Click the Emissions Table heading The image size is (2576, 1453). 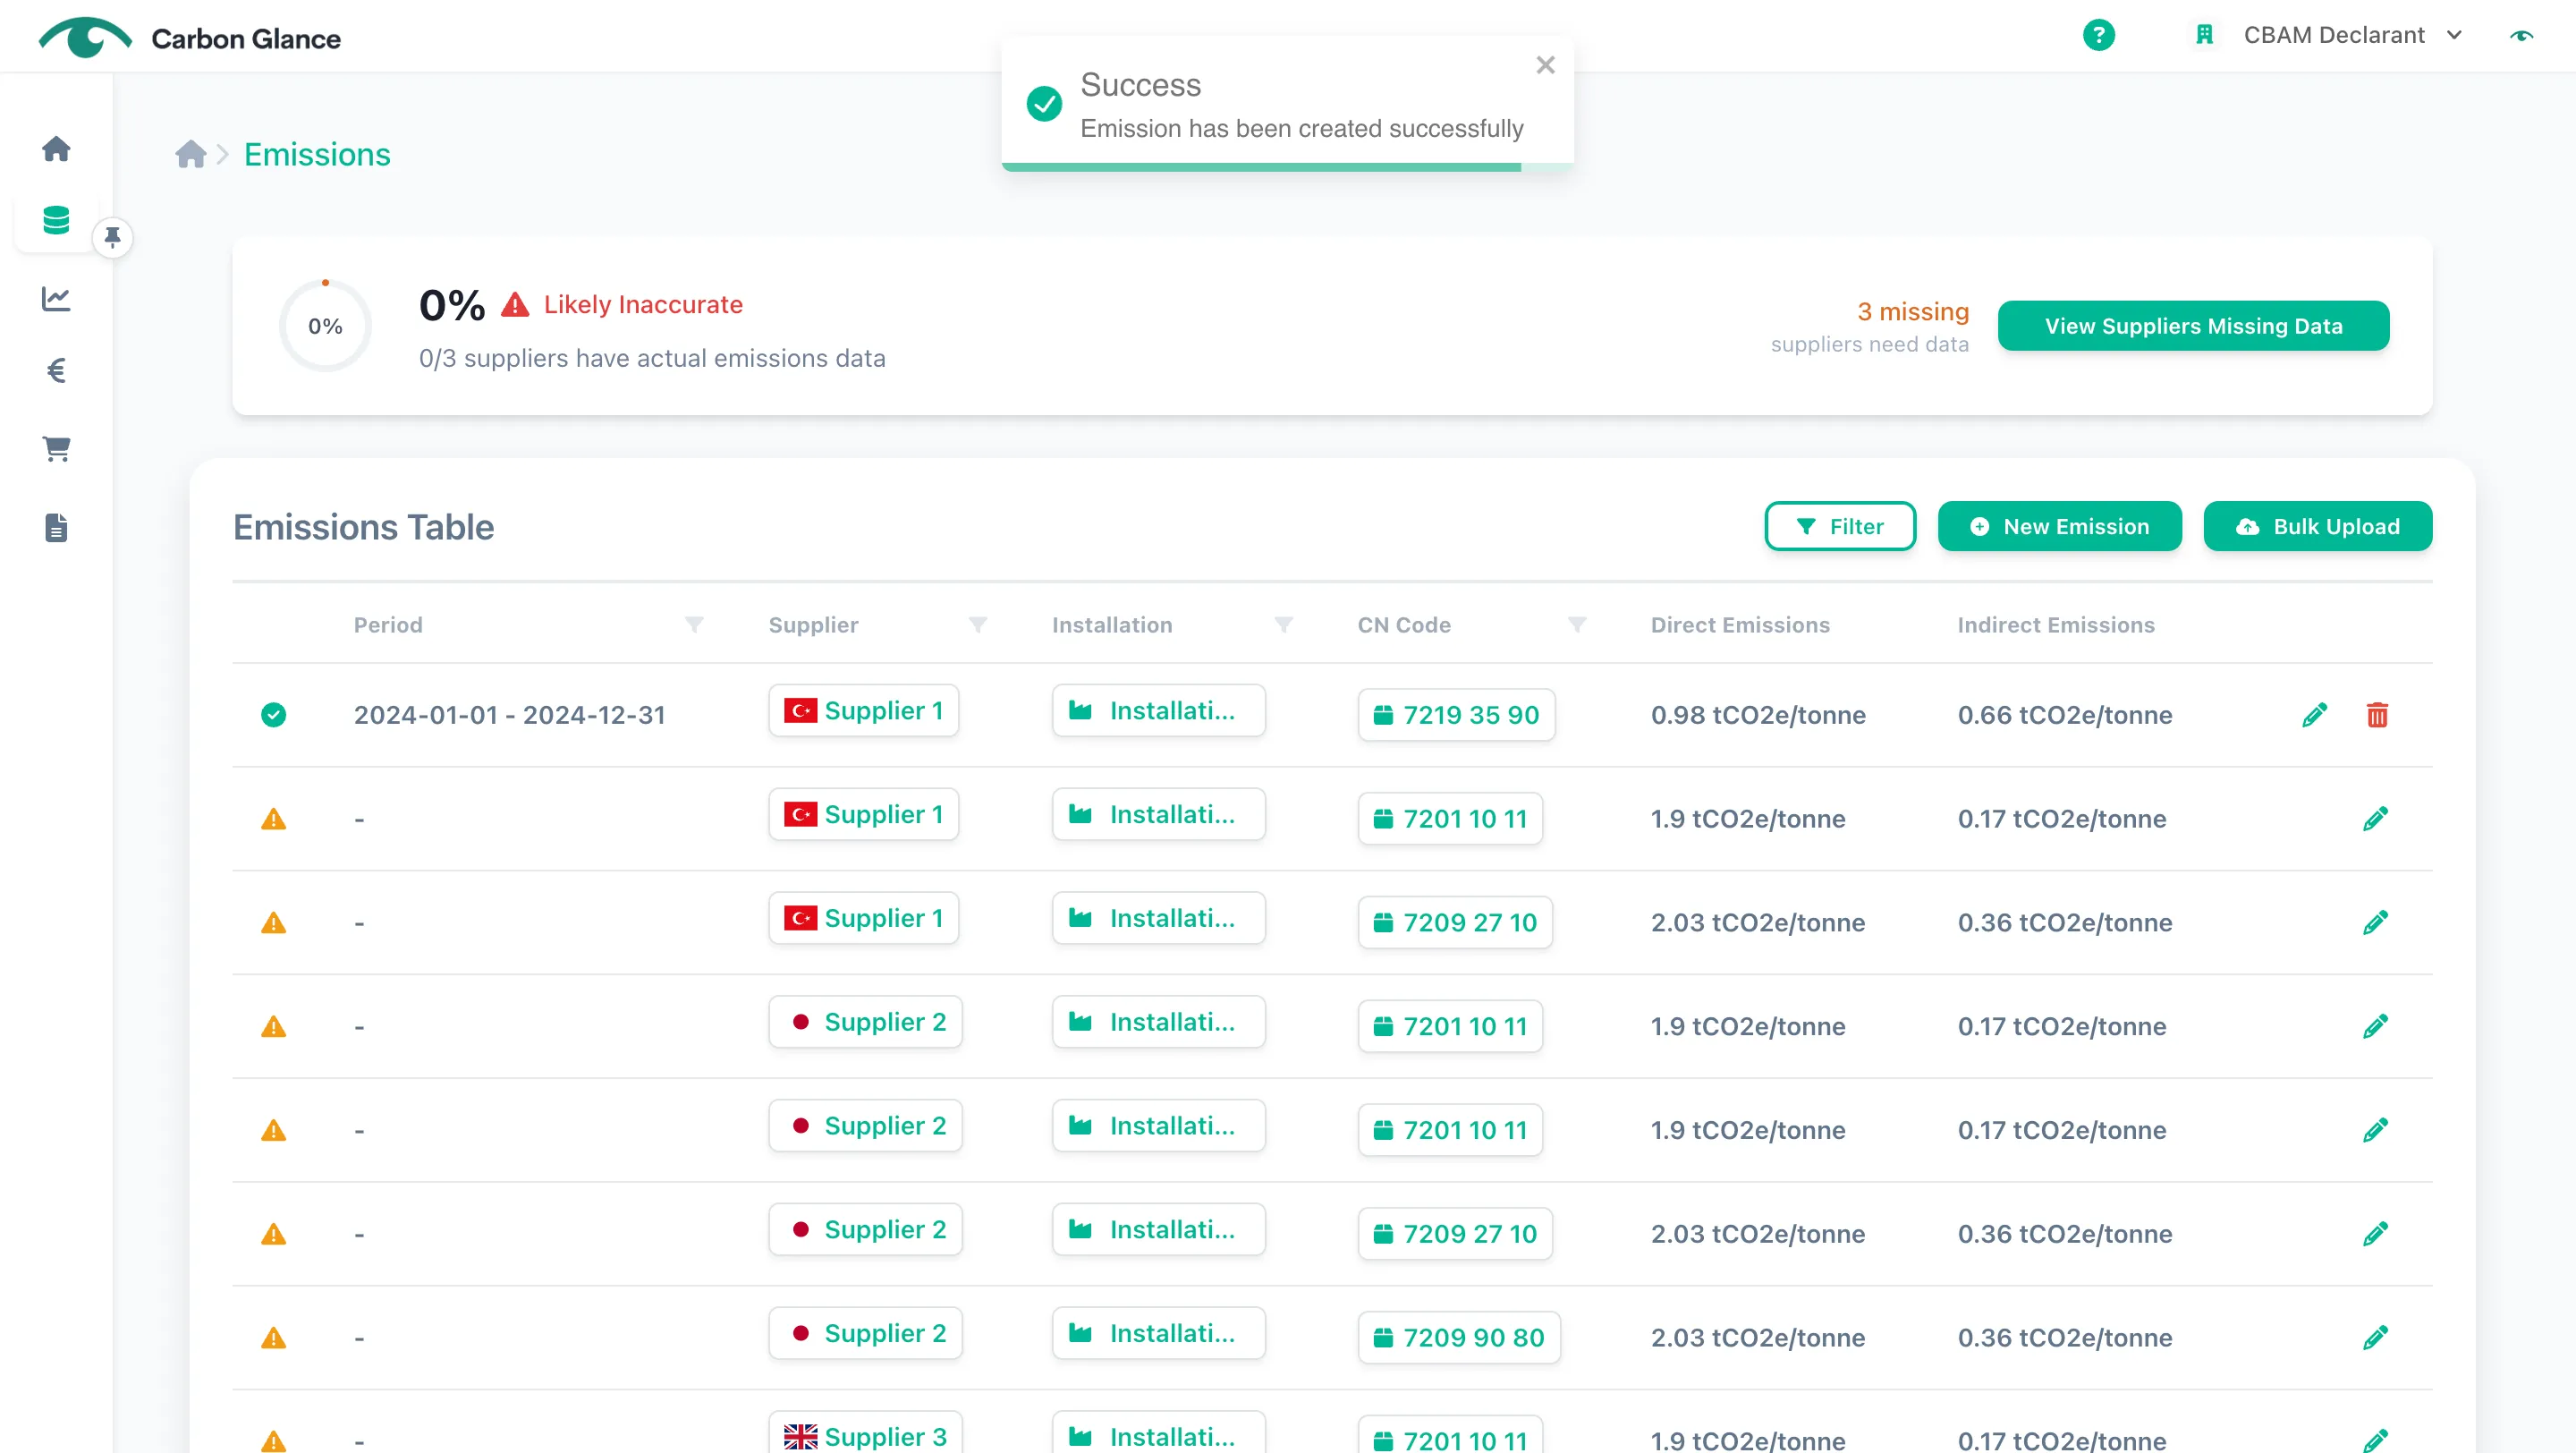(x=364, y=527)
